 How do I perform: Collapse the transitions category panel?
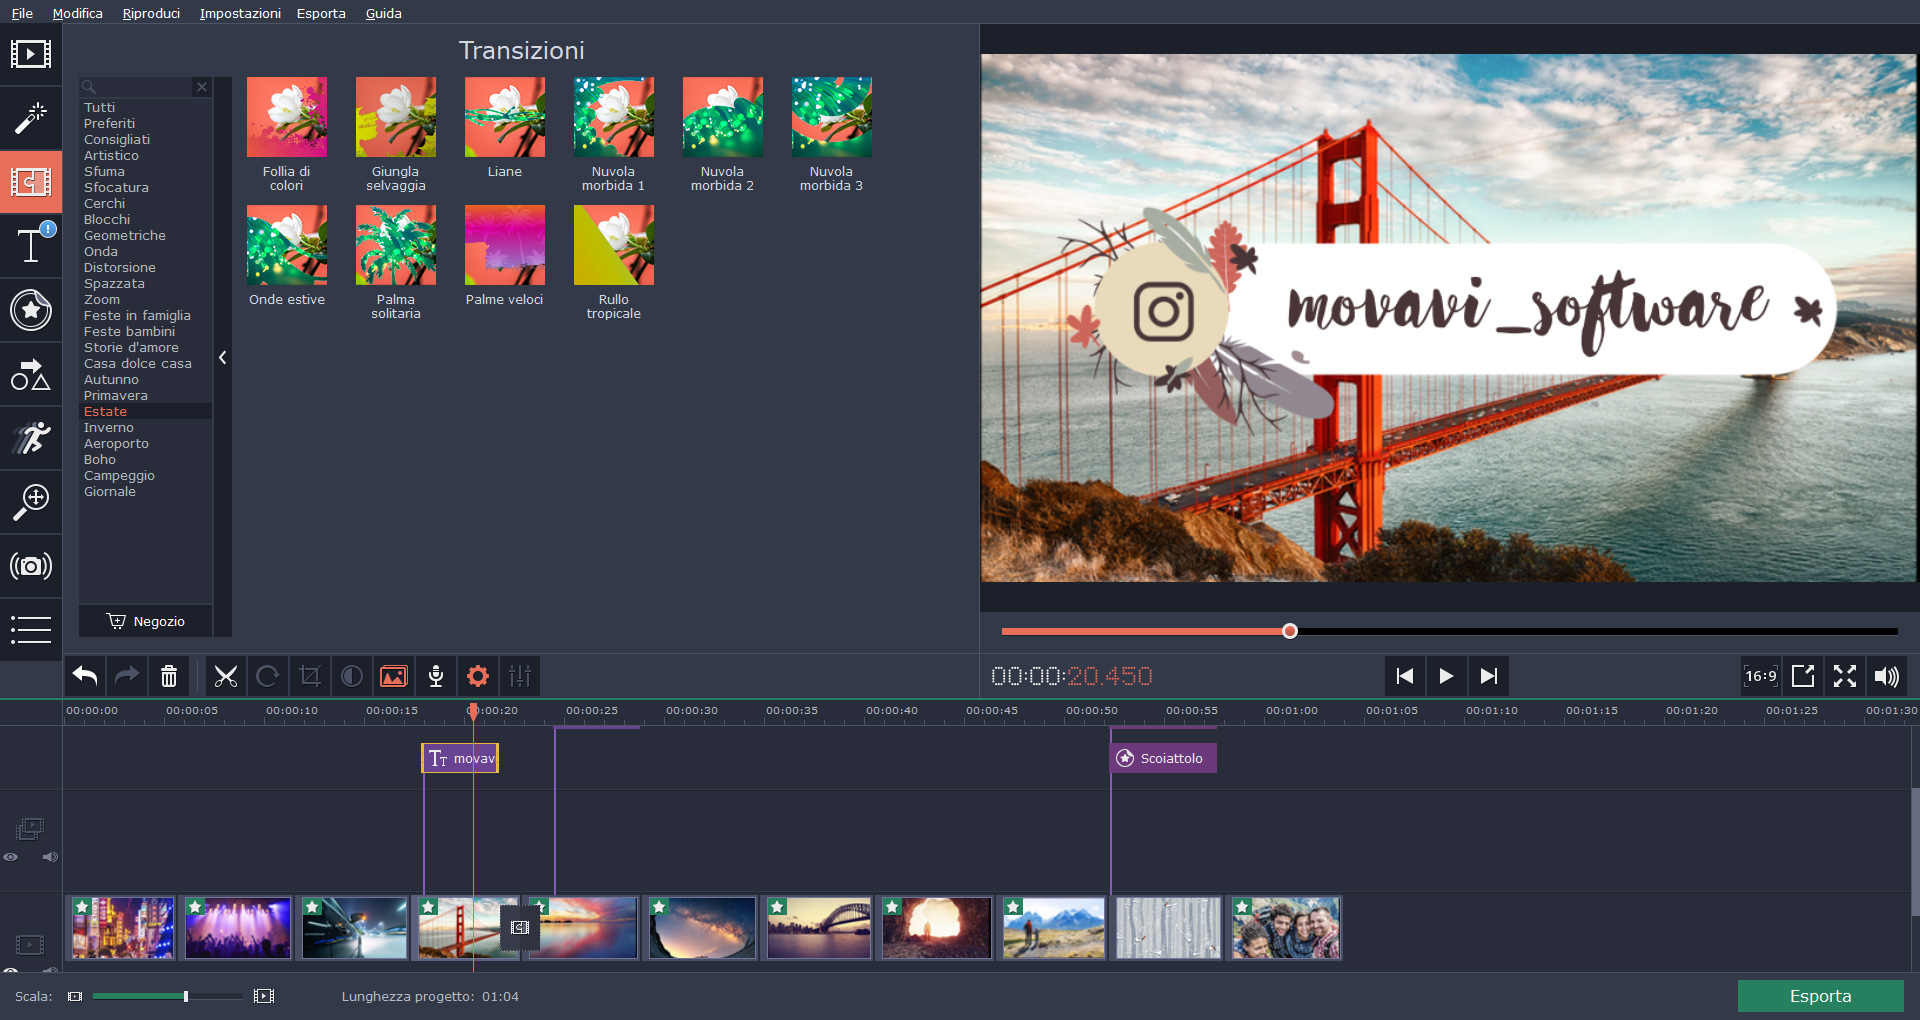223,357
